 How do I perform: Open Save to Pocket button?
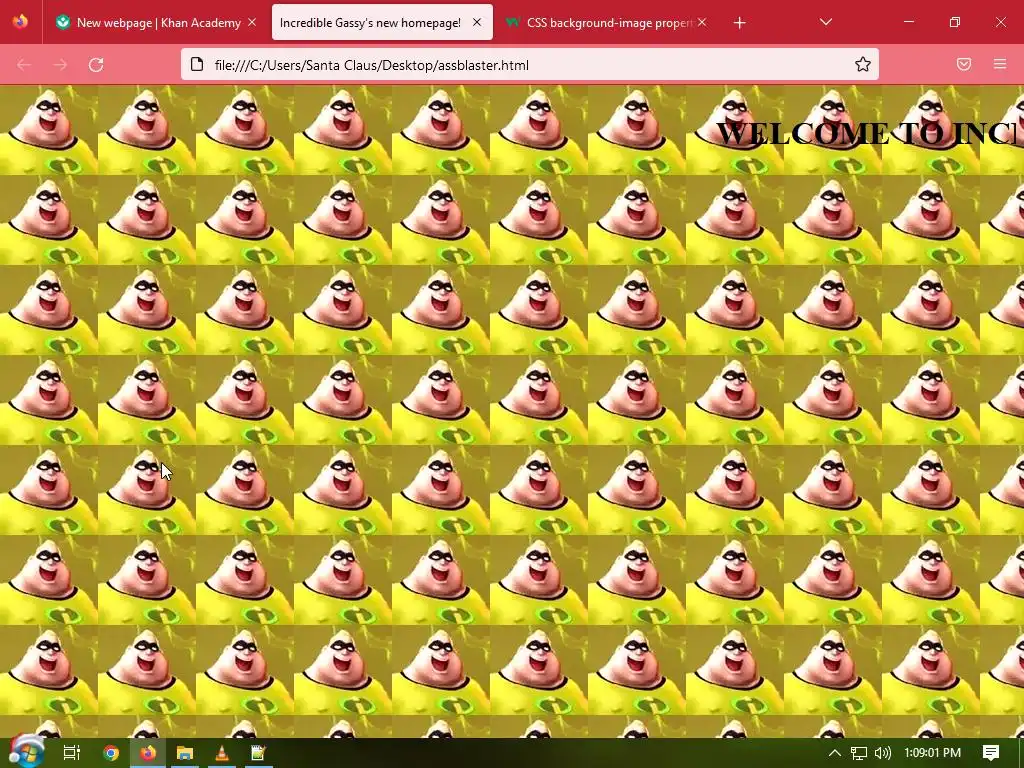click(x=964, y=64)
